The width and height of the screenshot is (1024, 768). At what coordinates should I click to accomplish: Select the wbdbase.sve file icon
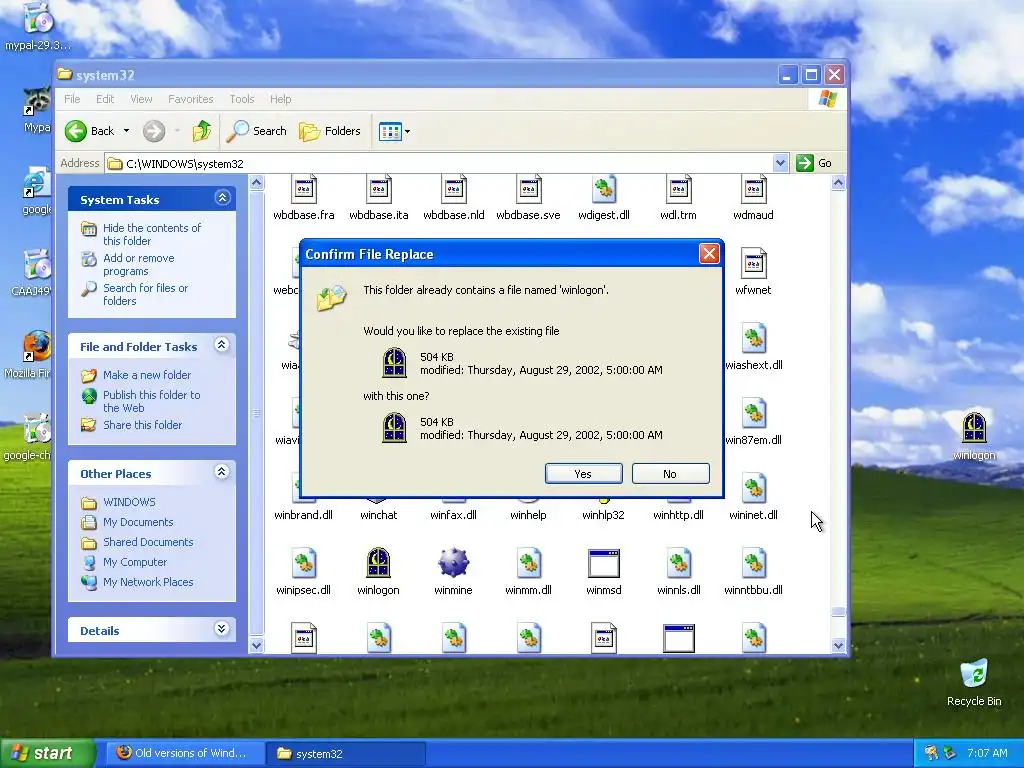pyautogui.click(x=528, y=190)
